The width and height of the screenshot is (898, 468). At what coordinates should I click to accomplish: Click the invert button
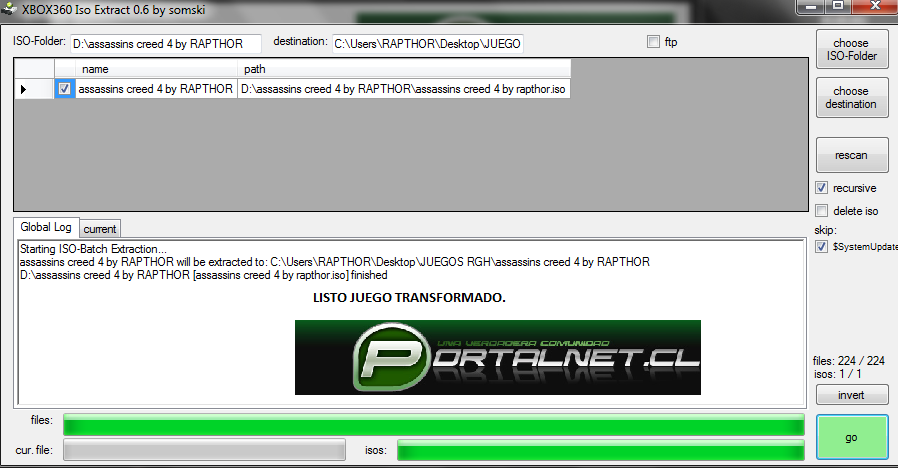tap(852, 395)
